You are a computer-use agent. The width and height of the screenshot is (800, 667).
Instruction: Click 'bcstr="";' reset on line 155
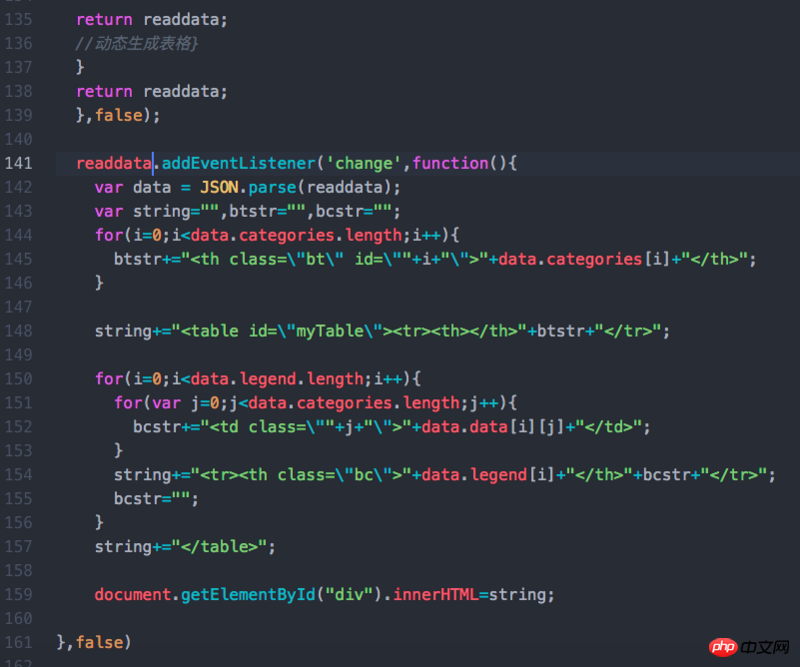click(x=156, y=499)
